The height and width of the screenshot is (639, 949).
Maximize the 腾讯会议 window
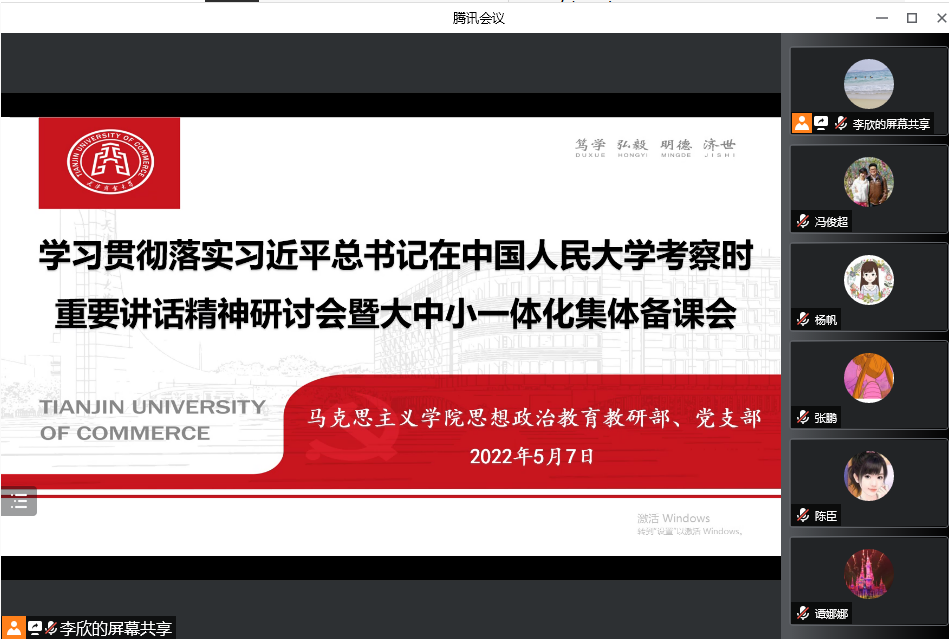tap(911, 18)
